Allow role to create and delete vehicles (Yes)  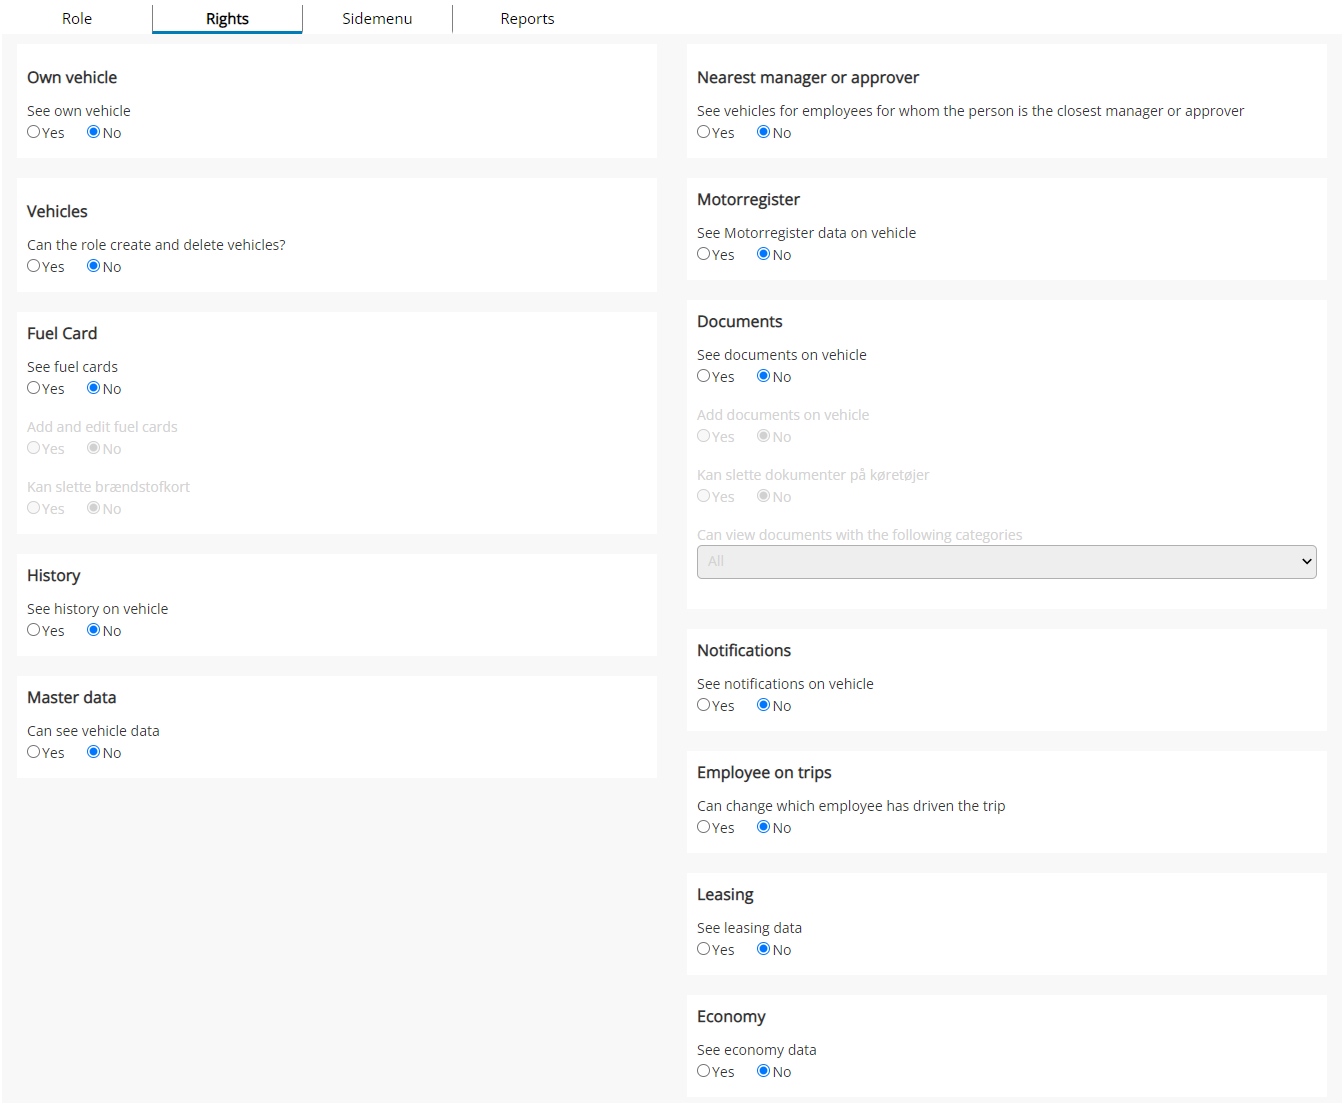34,266
